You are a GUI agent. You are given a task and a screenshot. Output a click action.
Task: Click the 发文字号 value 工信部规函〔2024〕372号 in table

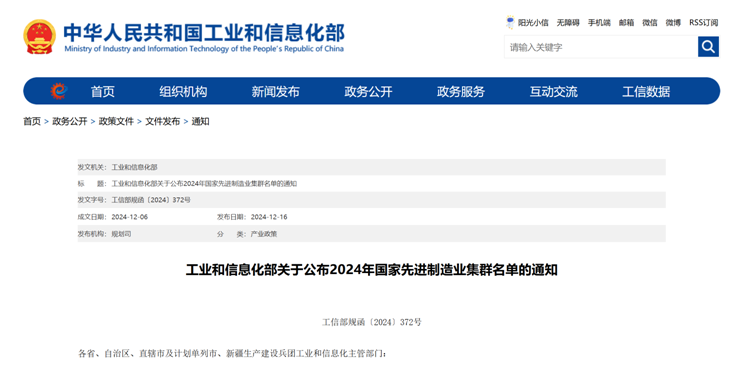point(151,200)
